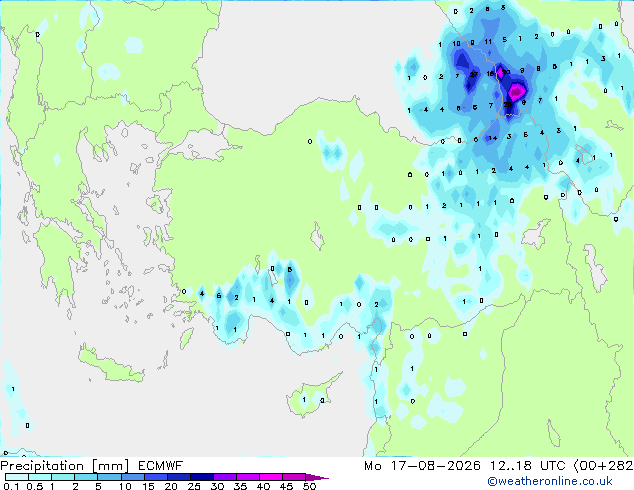Click the 0.1–0.5 mm legend color box

tap(17, 477)
